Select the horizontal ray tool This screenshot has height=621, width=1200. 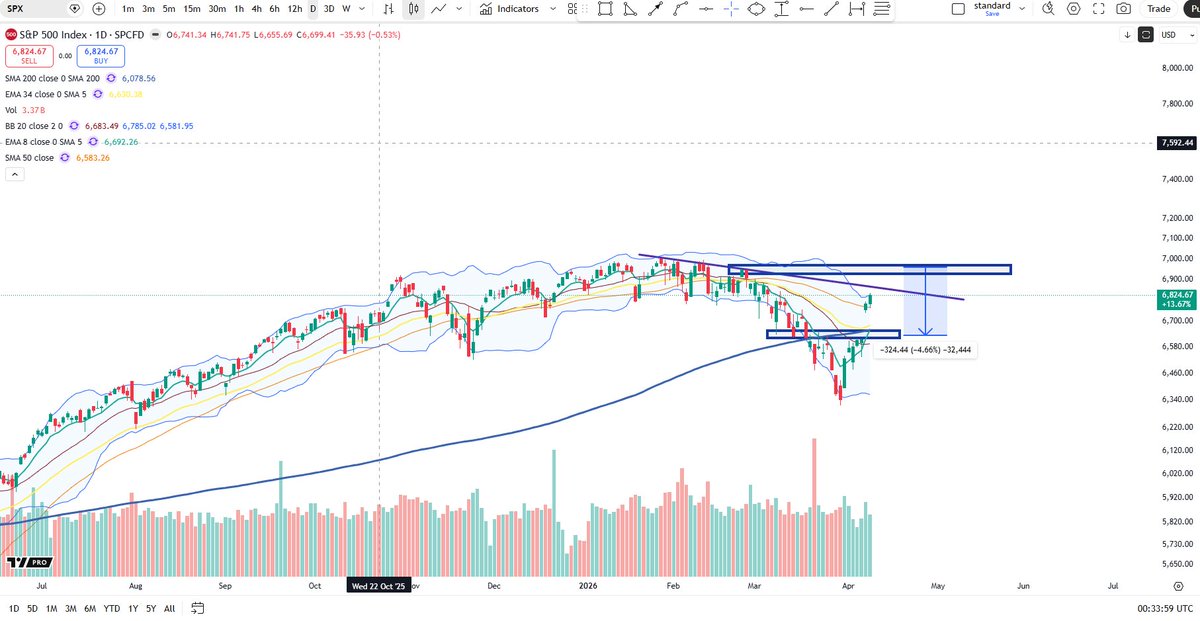(x=806, y=9)
